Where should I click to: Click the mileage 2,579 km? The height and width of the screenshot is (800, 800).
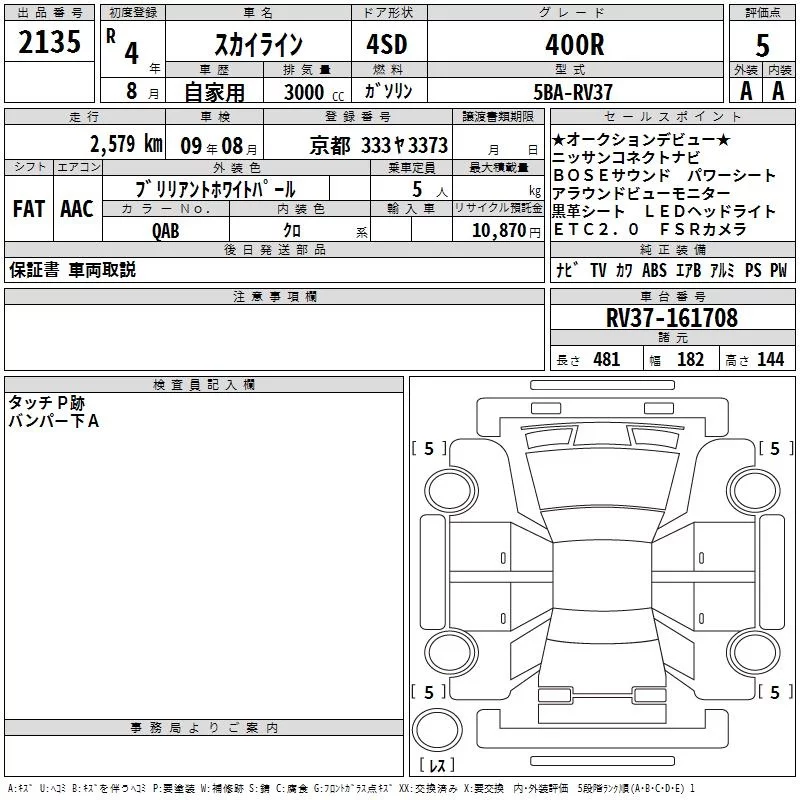click(x=127, y=144)
